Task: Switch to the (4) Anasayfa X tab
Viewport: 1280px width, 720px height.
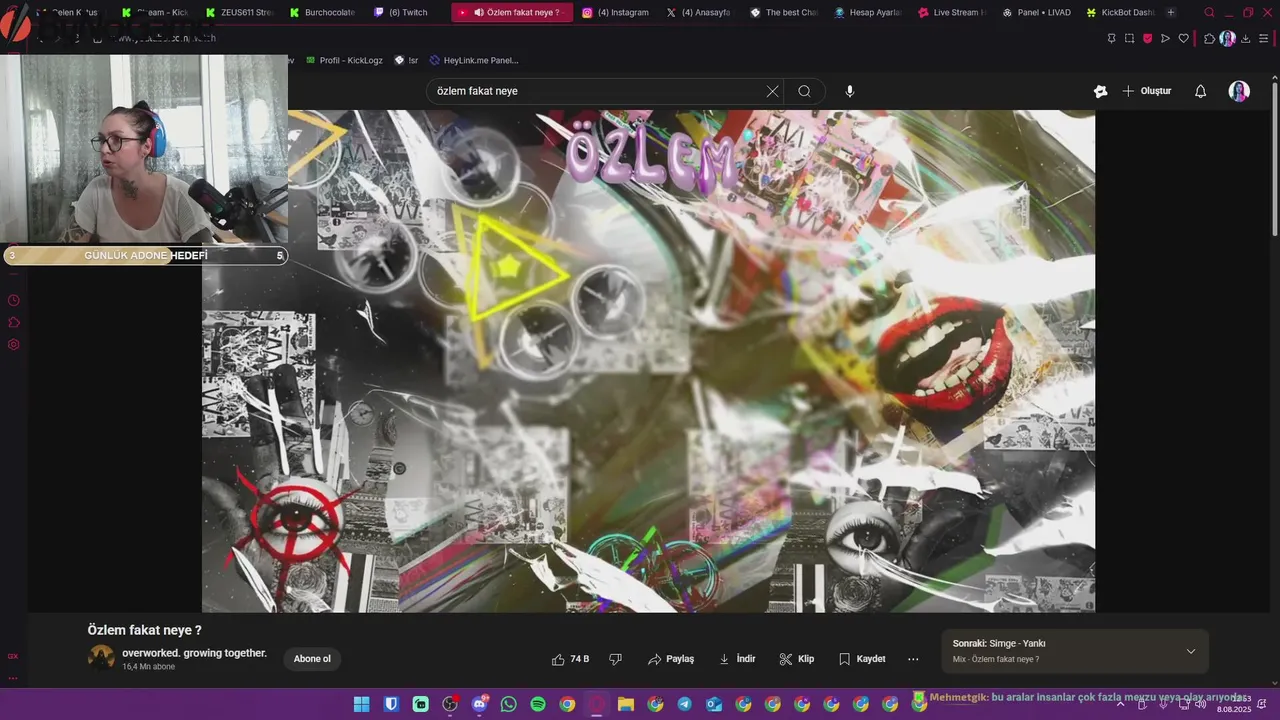Action: 699,12
